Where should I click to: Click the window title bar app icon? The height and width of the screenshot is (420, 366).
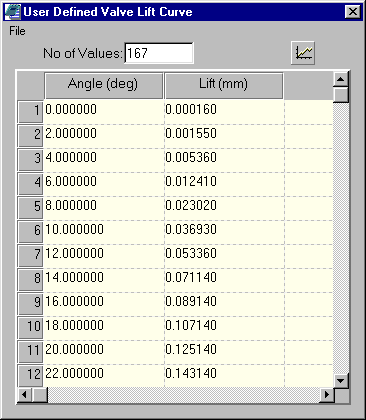click(x=13, y=12)
